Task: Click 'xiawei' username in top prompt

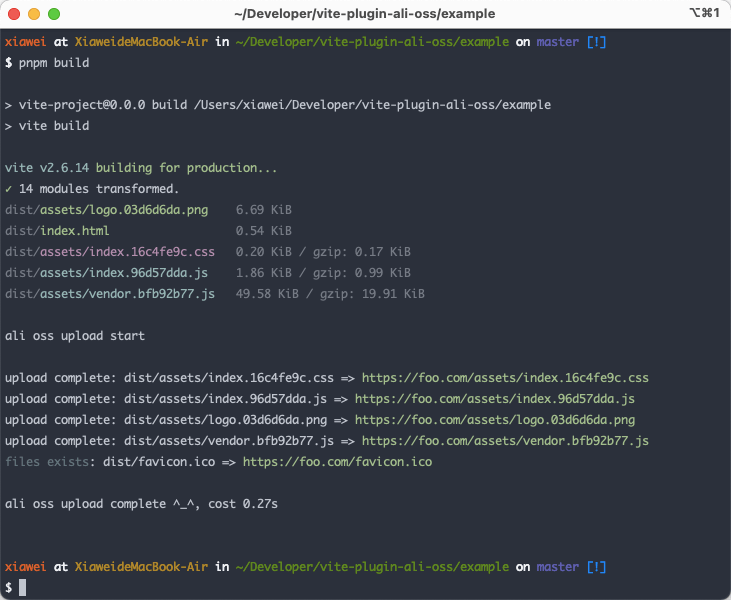Action: coord(26,42)
